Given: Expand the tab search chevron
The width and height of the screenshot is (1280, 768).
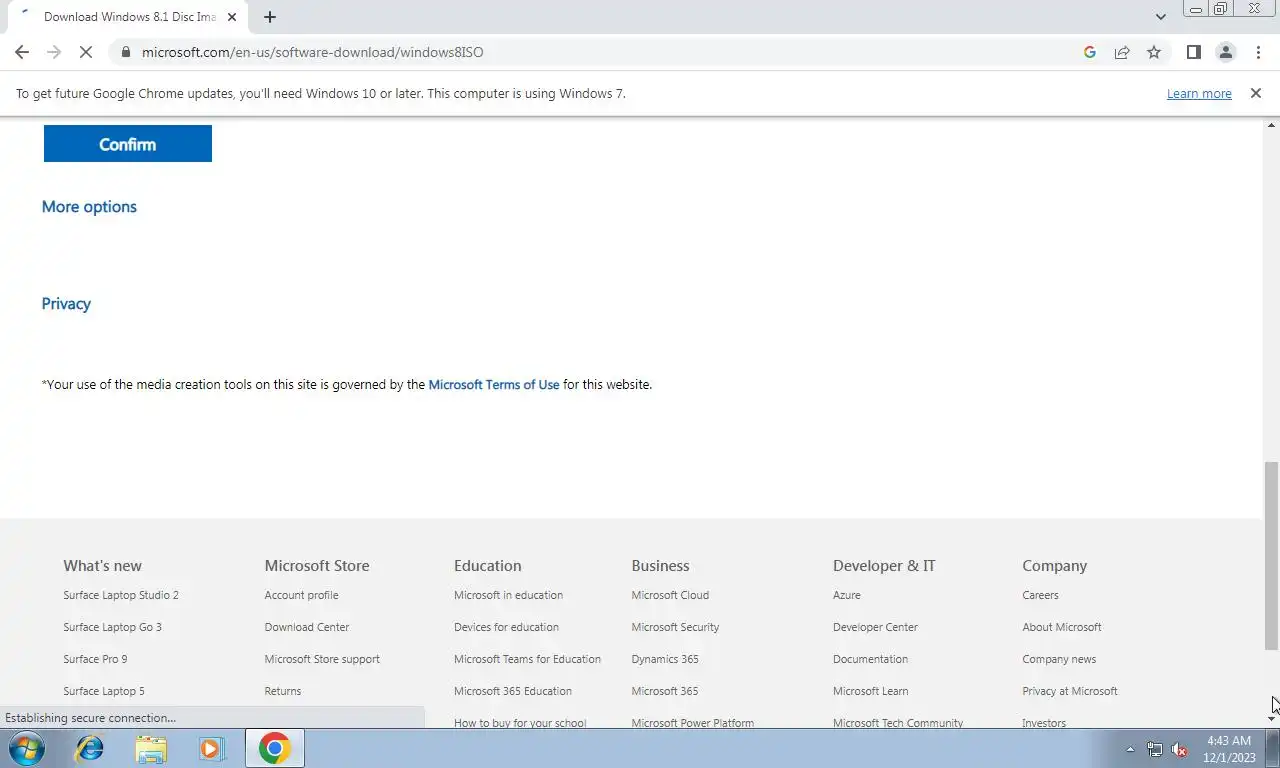Looking at the screenshot, I should tap(1160, 17).
